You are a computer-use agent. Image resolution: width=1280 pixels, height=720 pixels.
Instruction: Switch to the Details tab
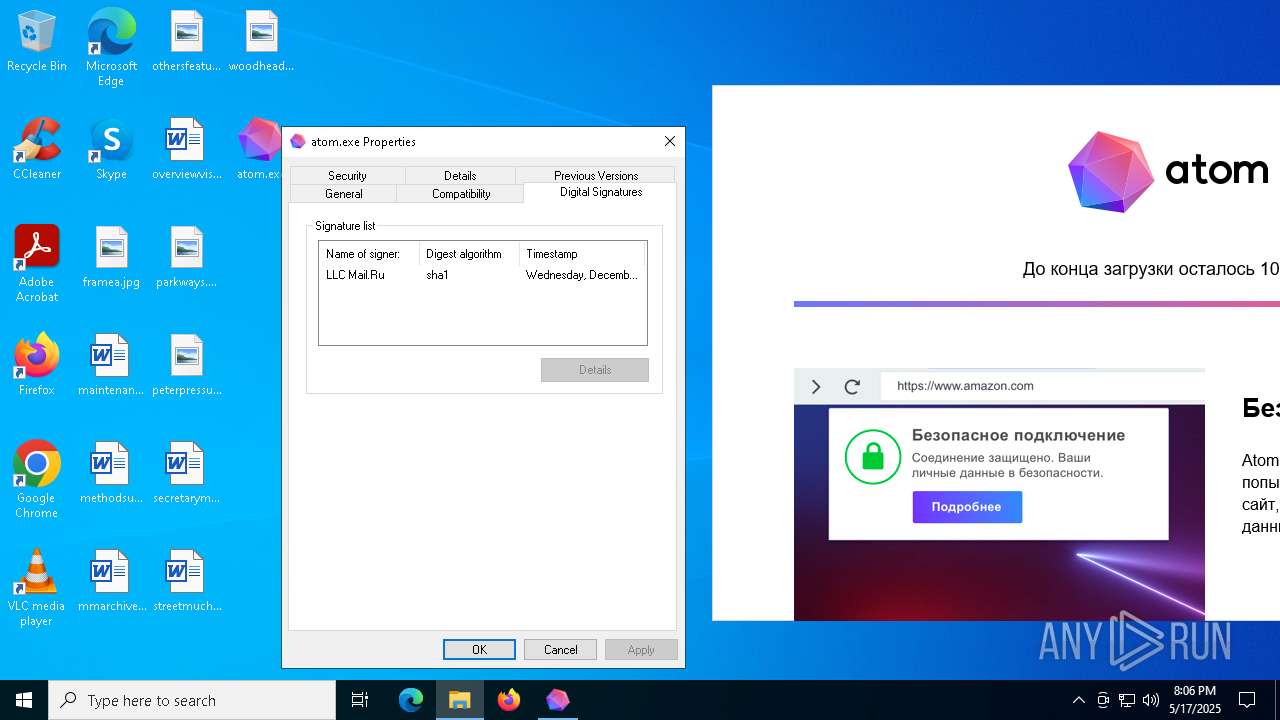pos(460,175)
